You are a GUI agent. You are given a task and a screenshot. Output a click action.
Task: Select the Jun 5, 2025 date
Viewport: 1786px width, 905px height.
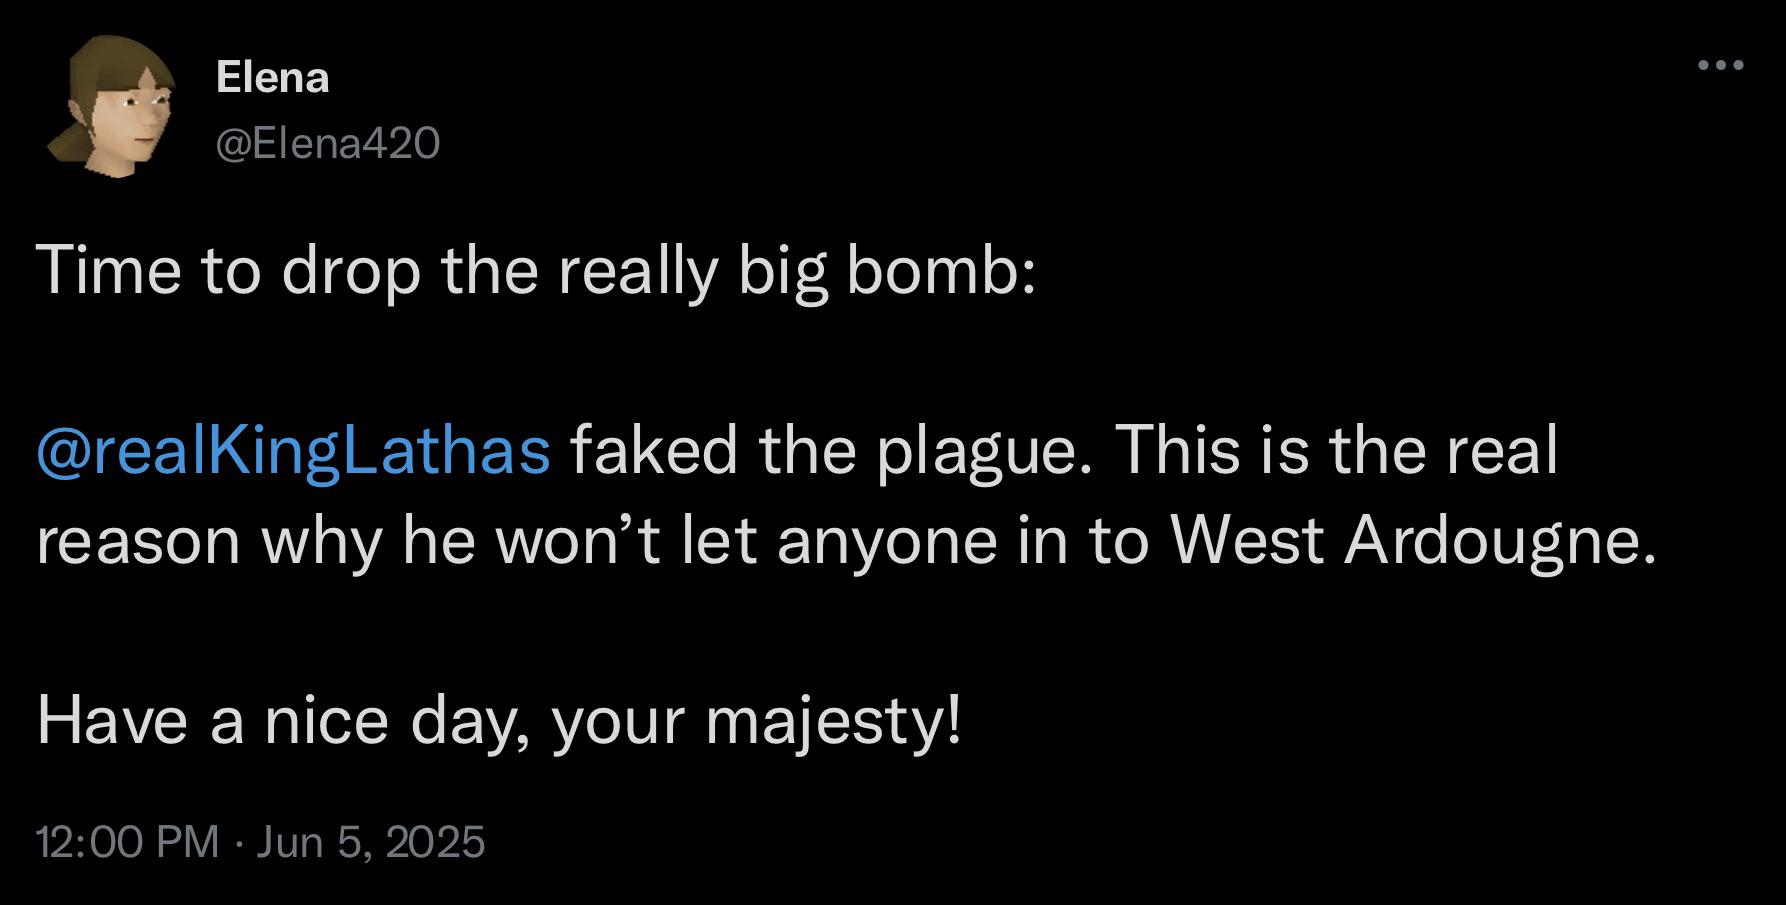[371, 841]
